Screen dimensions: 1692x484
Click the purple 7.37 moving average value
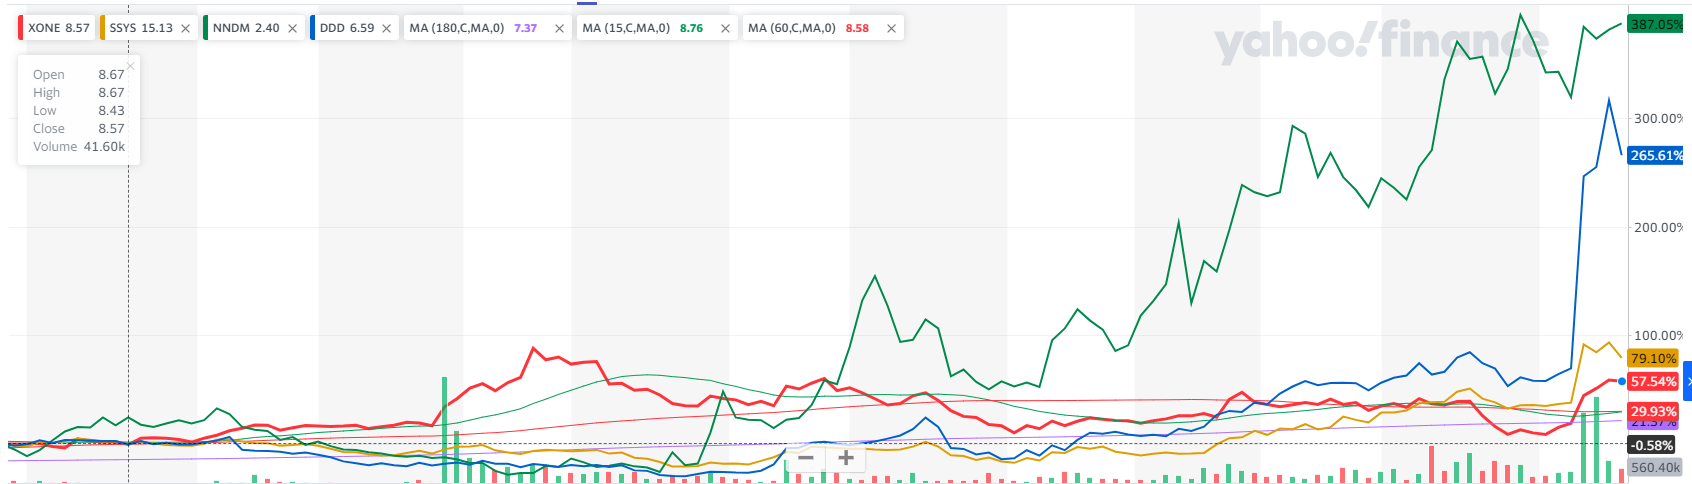(x=525, y=28)
